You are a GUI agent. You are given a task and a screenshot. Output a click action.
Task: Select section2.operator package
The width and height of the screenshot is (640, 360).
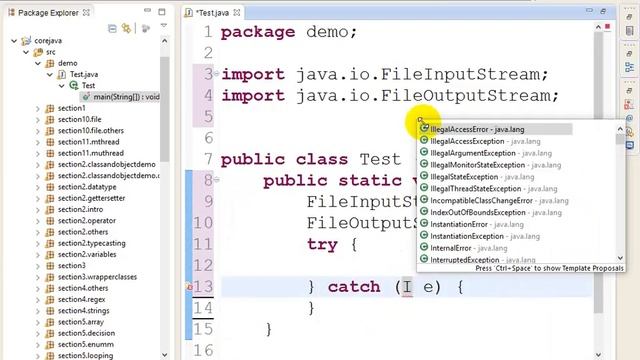pyautogui.click(x=87, y=221)
